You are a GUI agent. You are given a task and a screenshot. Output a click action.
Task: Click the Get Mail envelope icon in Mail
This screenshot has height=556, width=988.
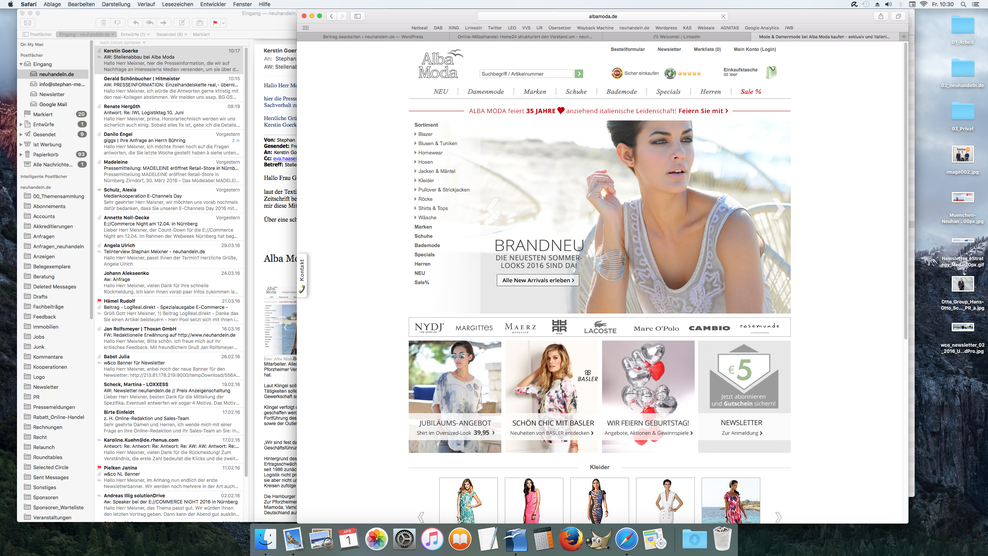click(x=27, y=23)
